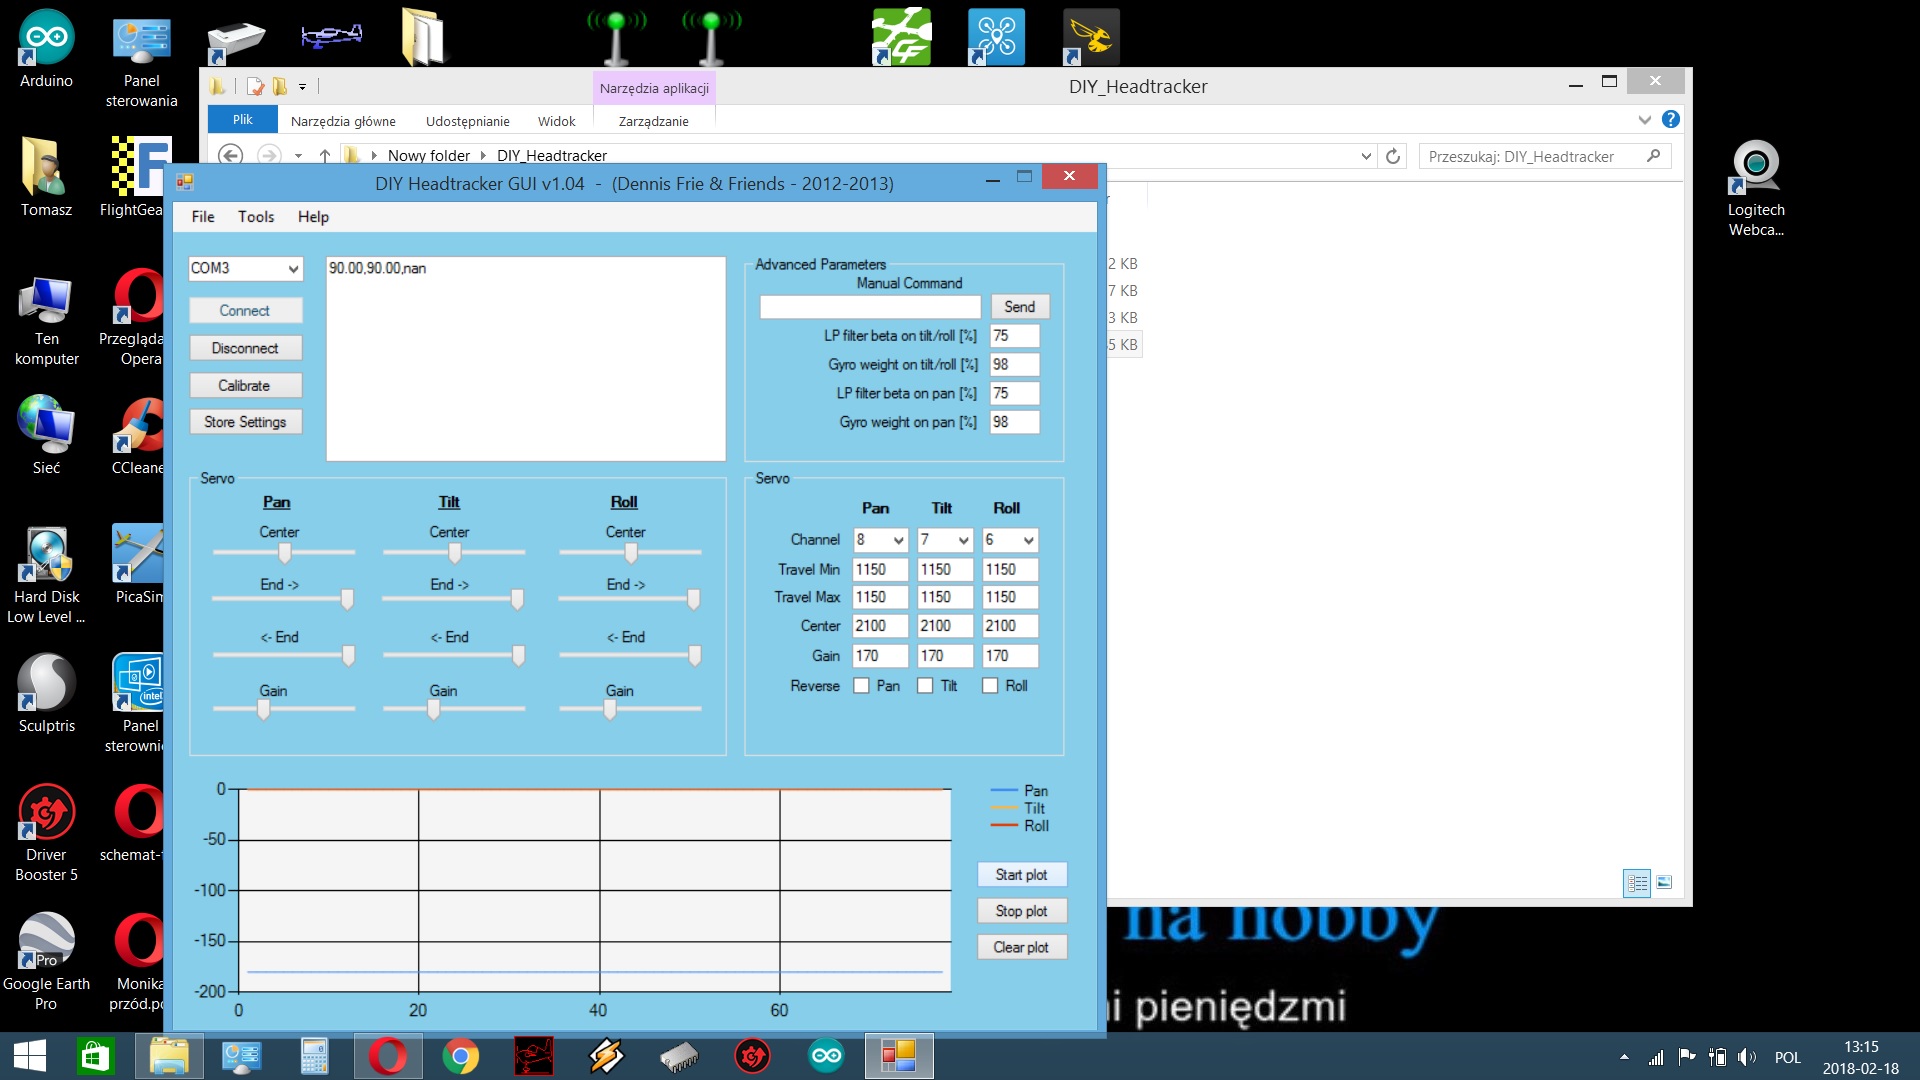Expand the Explorer ribbon chevron
Image resolution: width=1920 pixels, height=1080 pixels.
coord(1644,120)
